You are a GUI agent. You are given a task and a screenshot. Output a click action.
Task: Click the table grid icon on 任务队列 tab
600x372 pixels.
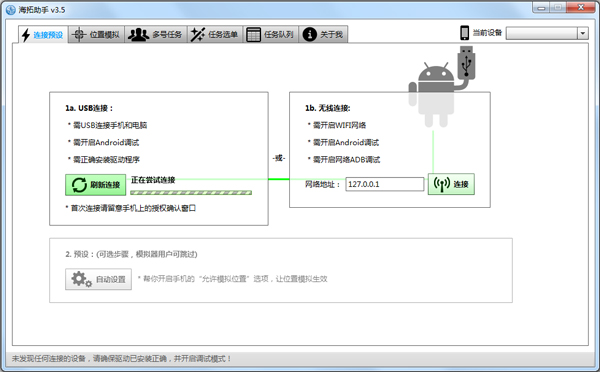tap(253, 34)
